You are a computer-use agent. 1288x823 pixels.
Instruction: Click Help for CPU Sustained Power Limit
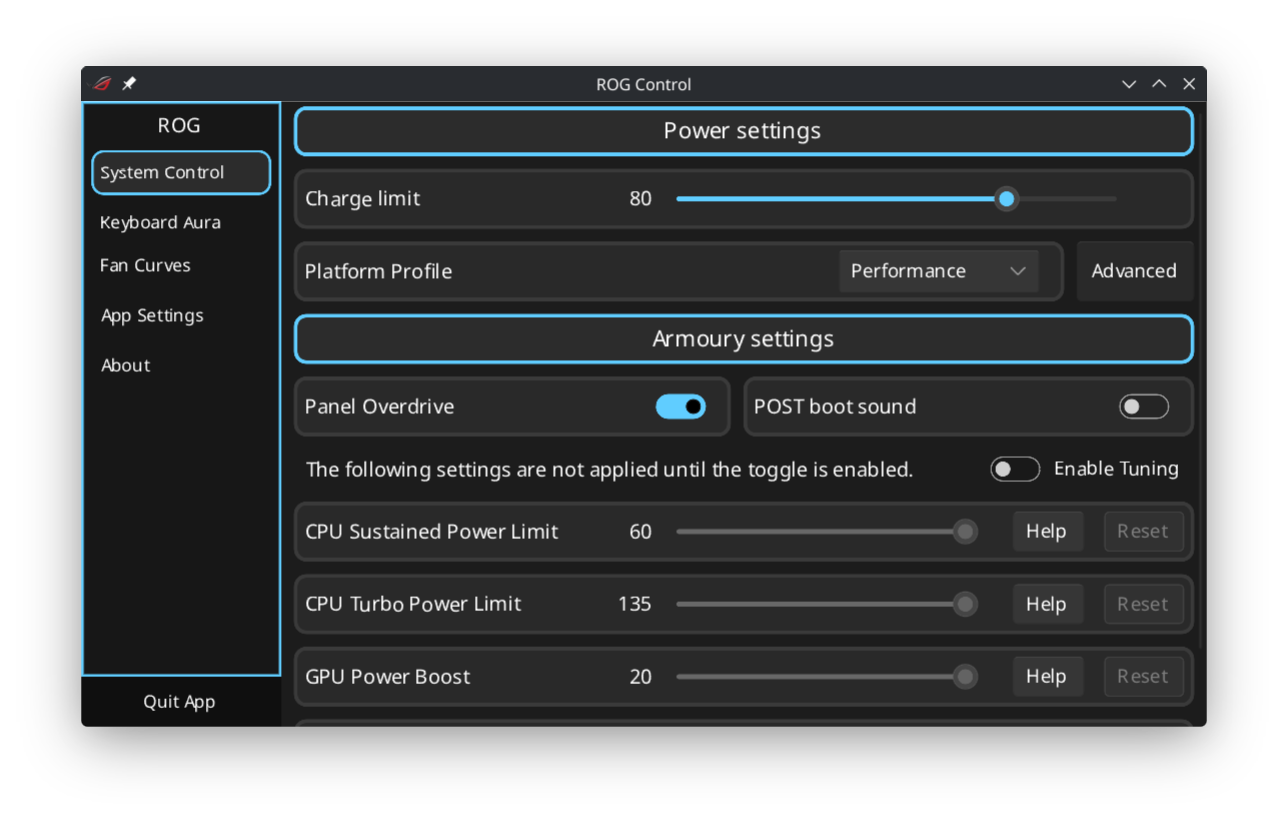click(1046, 531)
